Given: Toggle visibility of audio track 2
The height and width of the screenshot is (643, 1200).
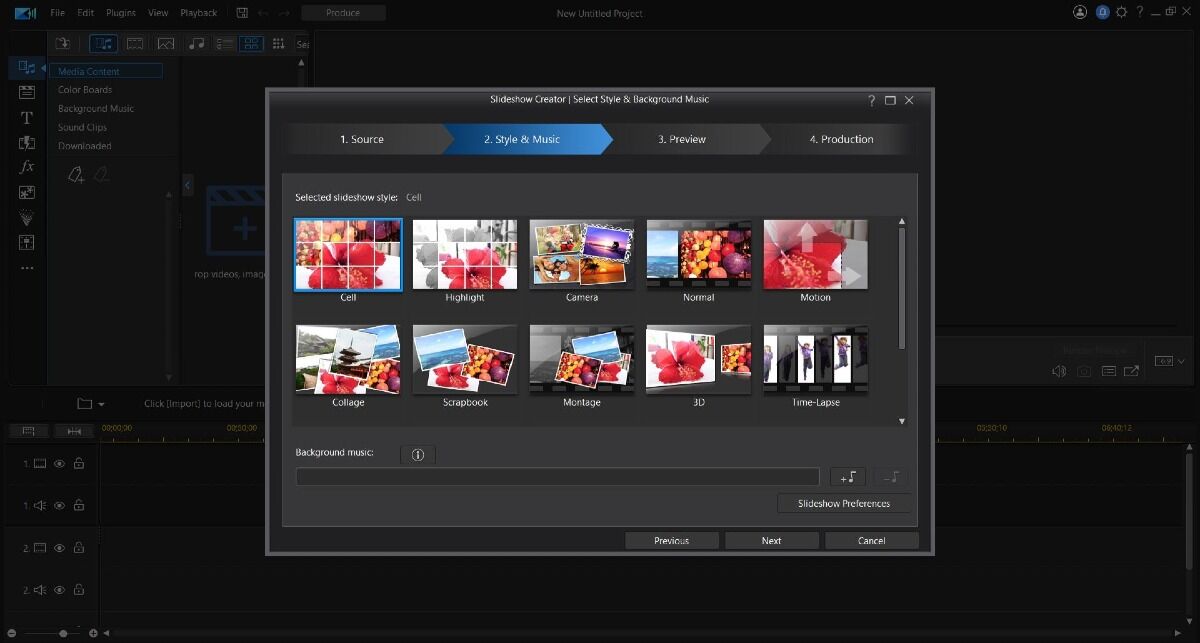Looking at the screenshot, I should click(60, 590).
